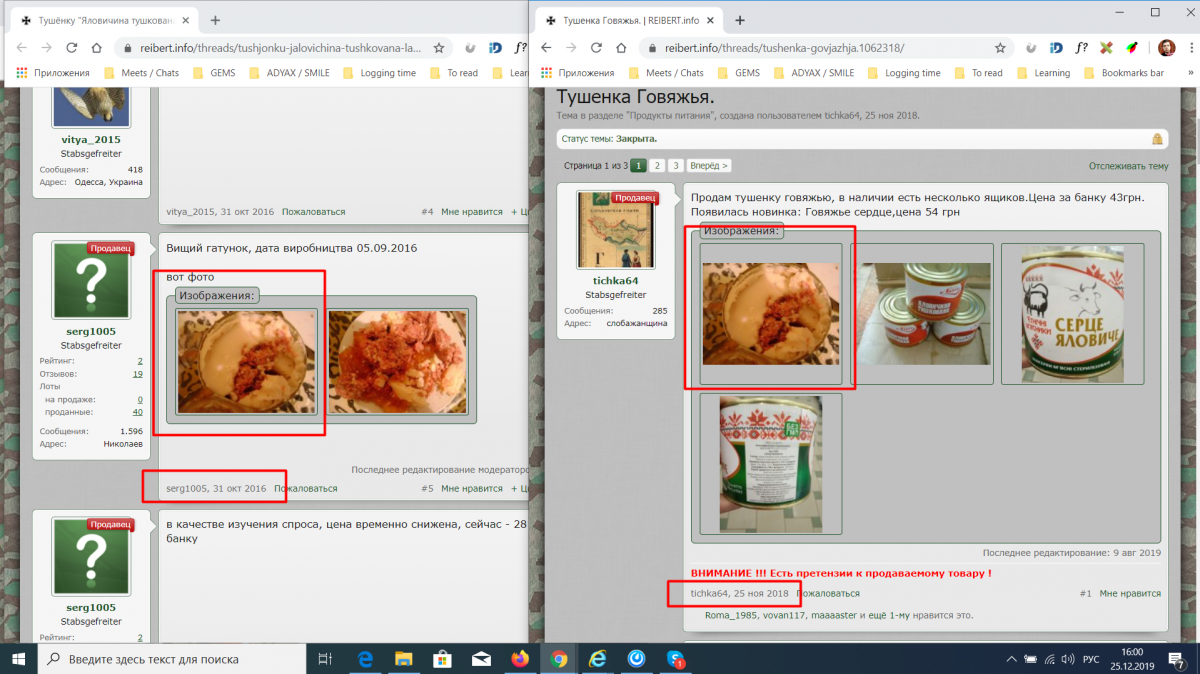This screenshot has height=674, width=1200.
Task: Click the 'Вперёд >' next page button
Action: click(709, 166)
